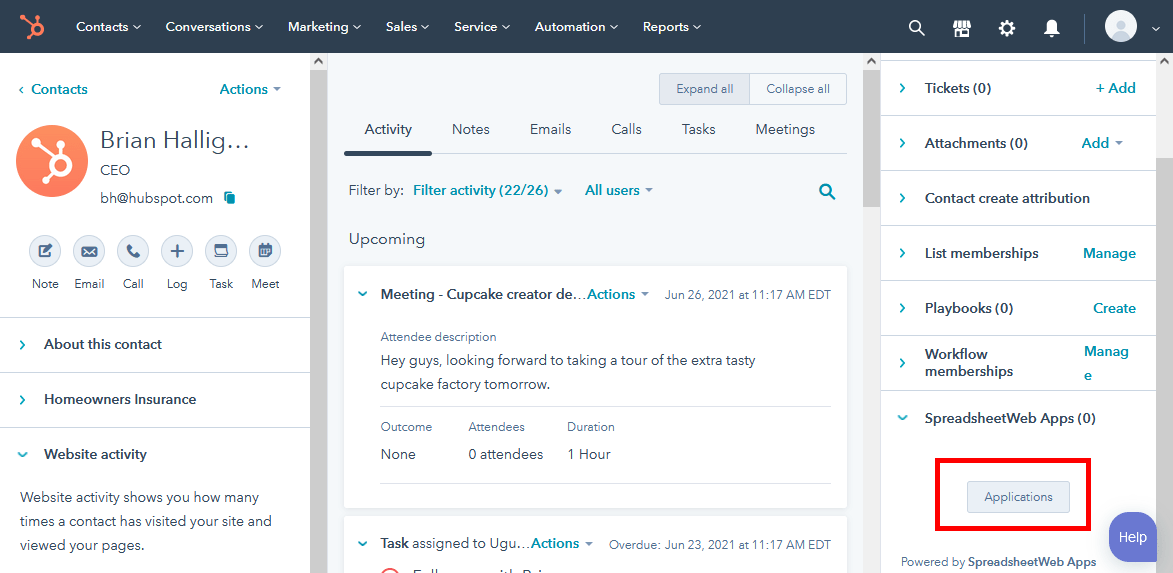
Task: Expand the Workflow memberships section
Action: point(903,363)
